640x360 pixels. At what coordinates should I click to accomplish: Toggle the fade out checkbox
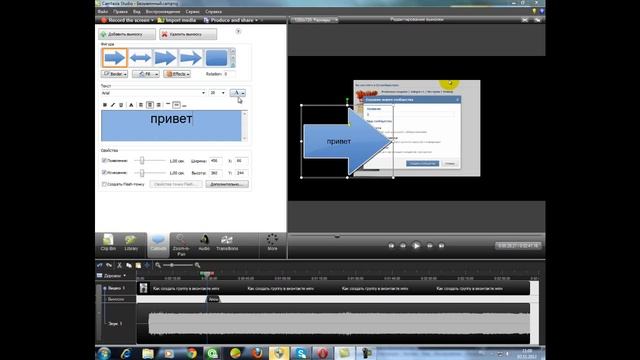coord(104,172)
